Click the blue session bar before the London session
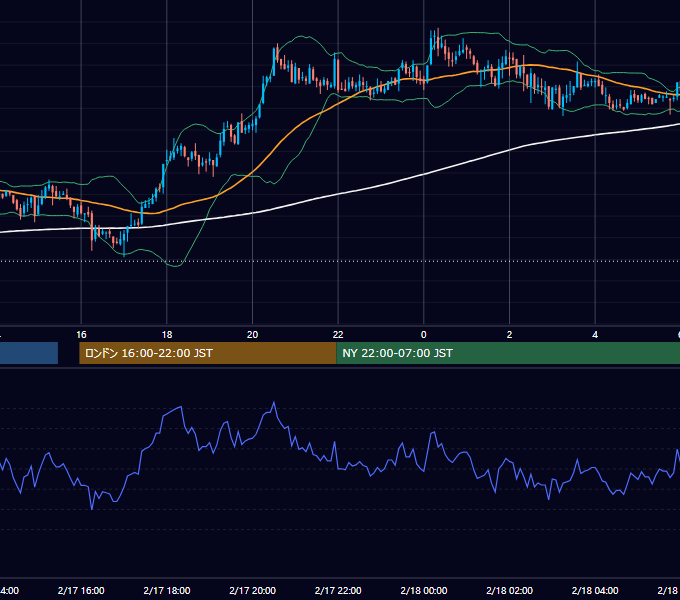Screen dimensions: 680x600 pos(29,353)
